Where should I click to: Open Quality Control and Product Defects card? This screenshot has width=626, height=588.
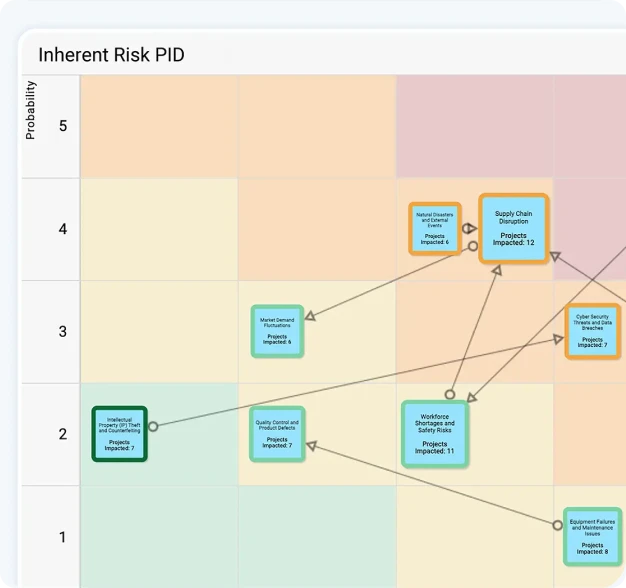pos(277,434)
